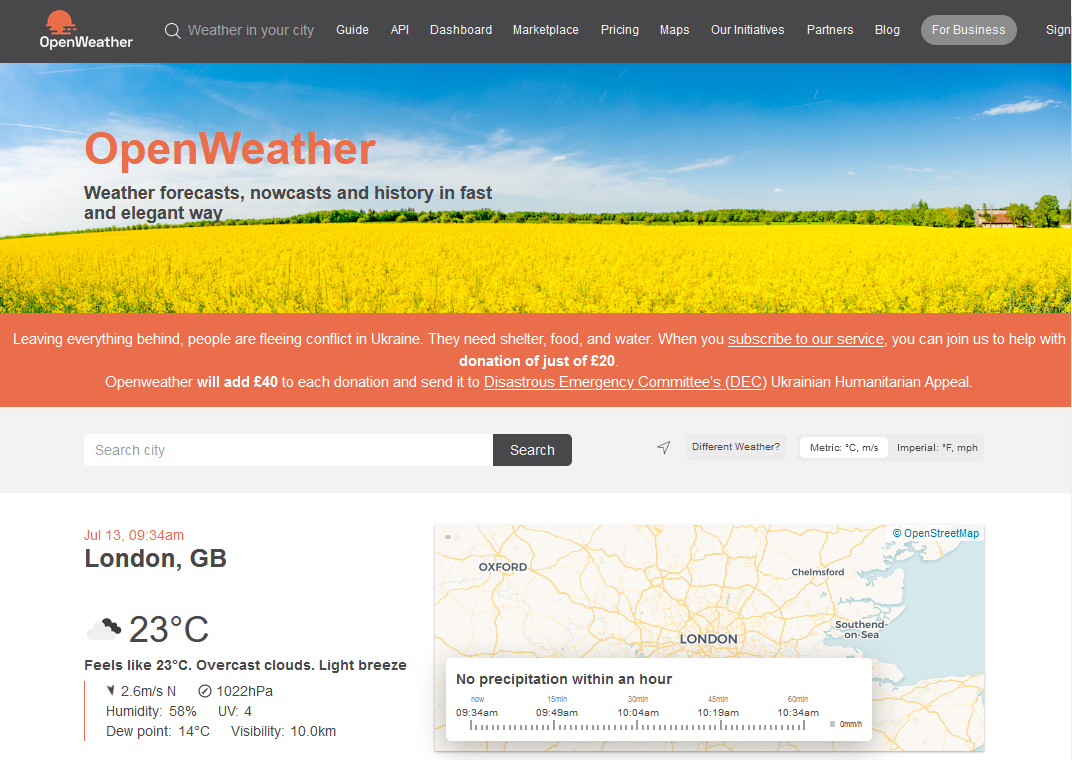Toggle the Different Weather? option
The height and width of the screenshot is (760, 1072).
click(x=736, y=447)
